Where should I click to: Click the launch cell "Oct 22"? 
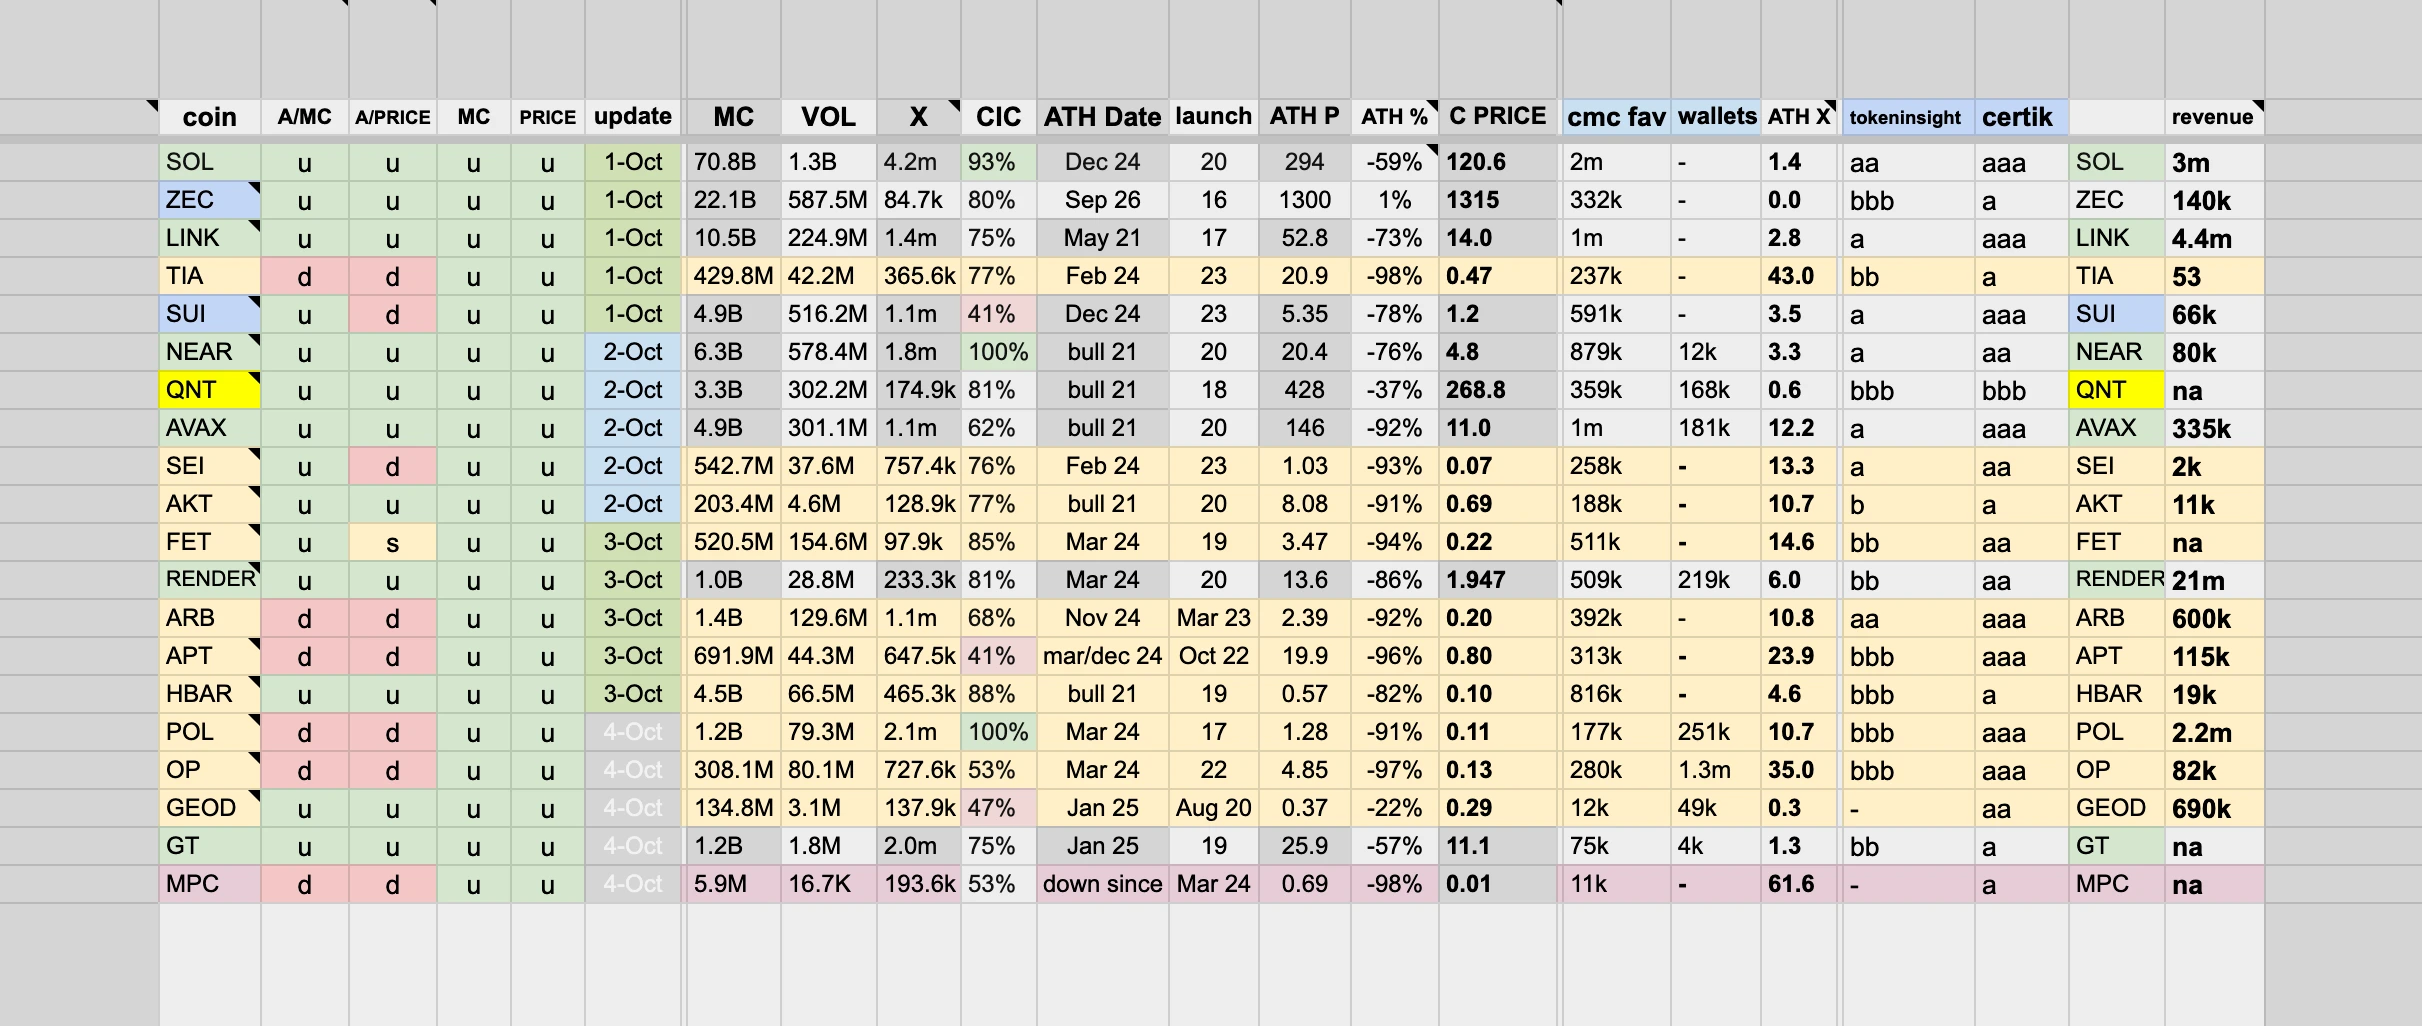tap(1213, 656)
